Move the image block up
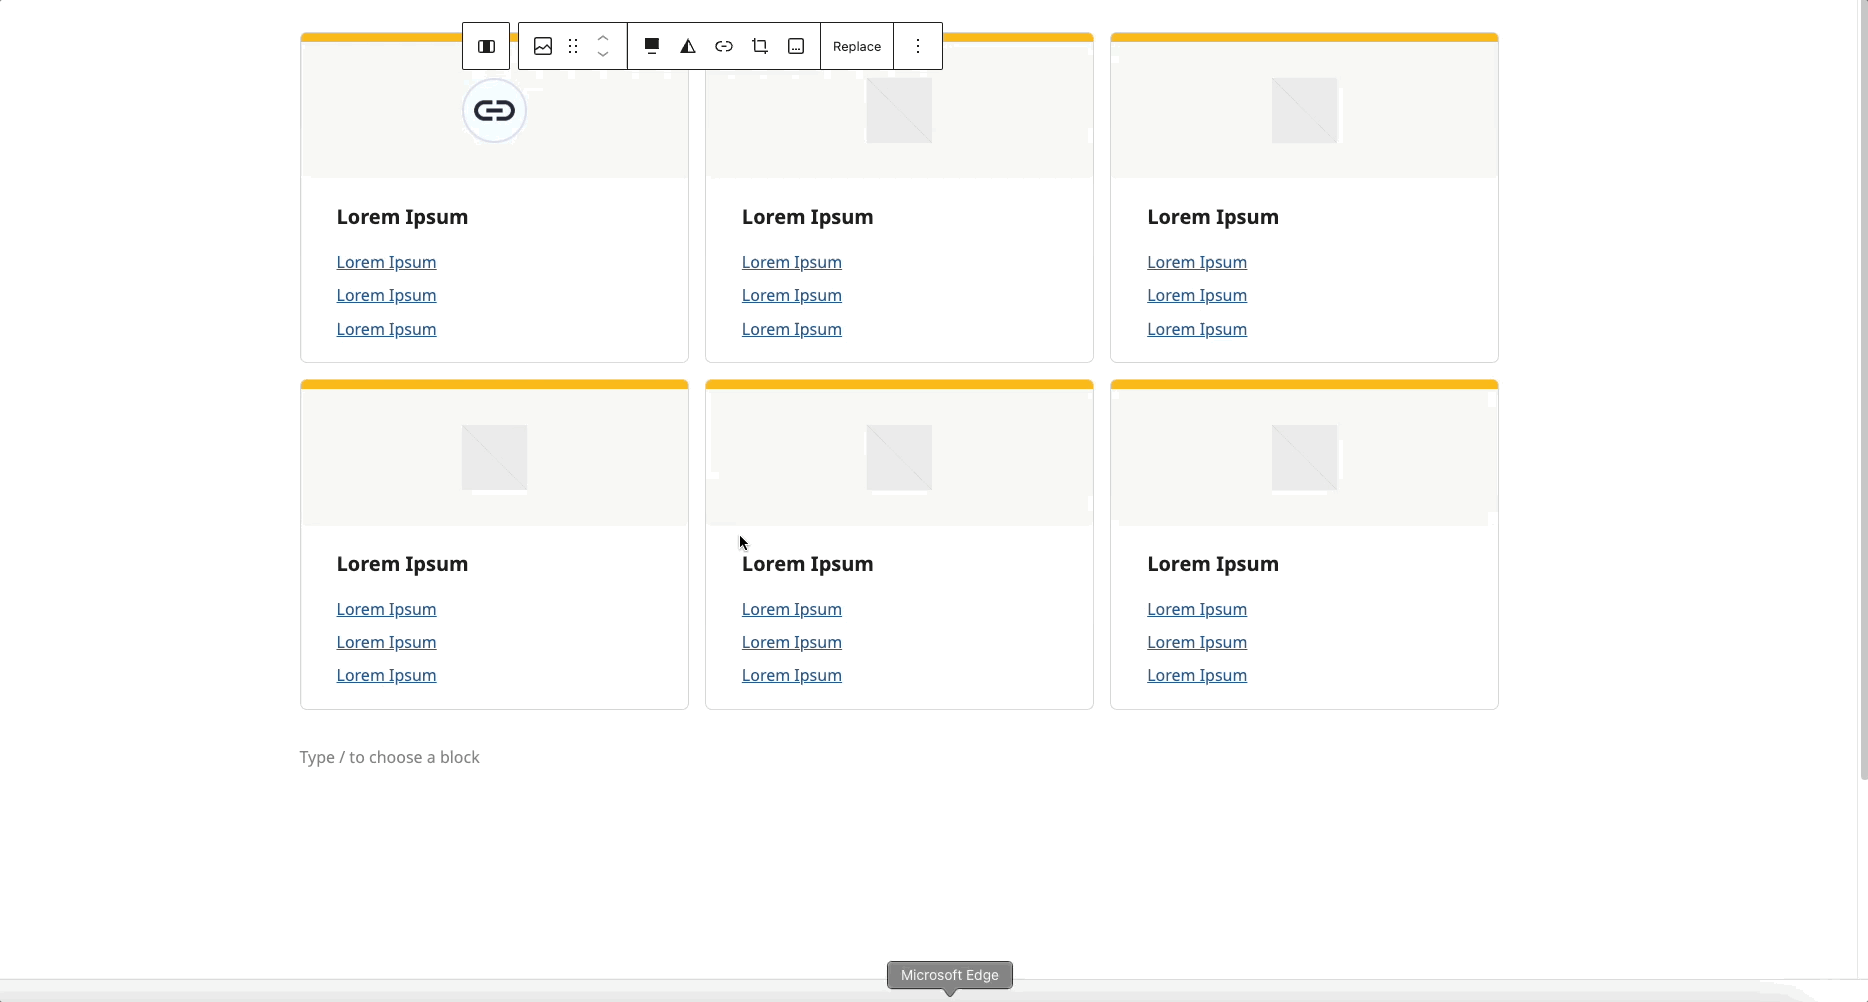 (603, 38)
